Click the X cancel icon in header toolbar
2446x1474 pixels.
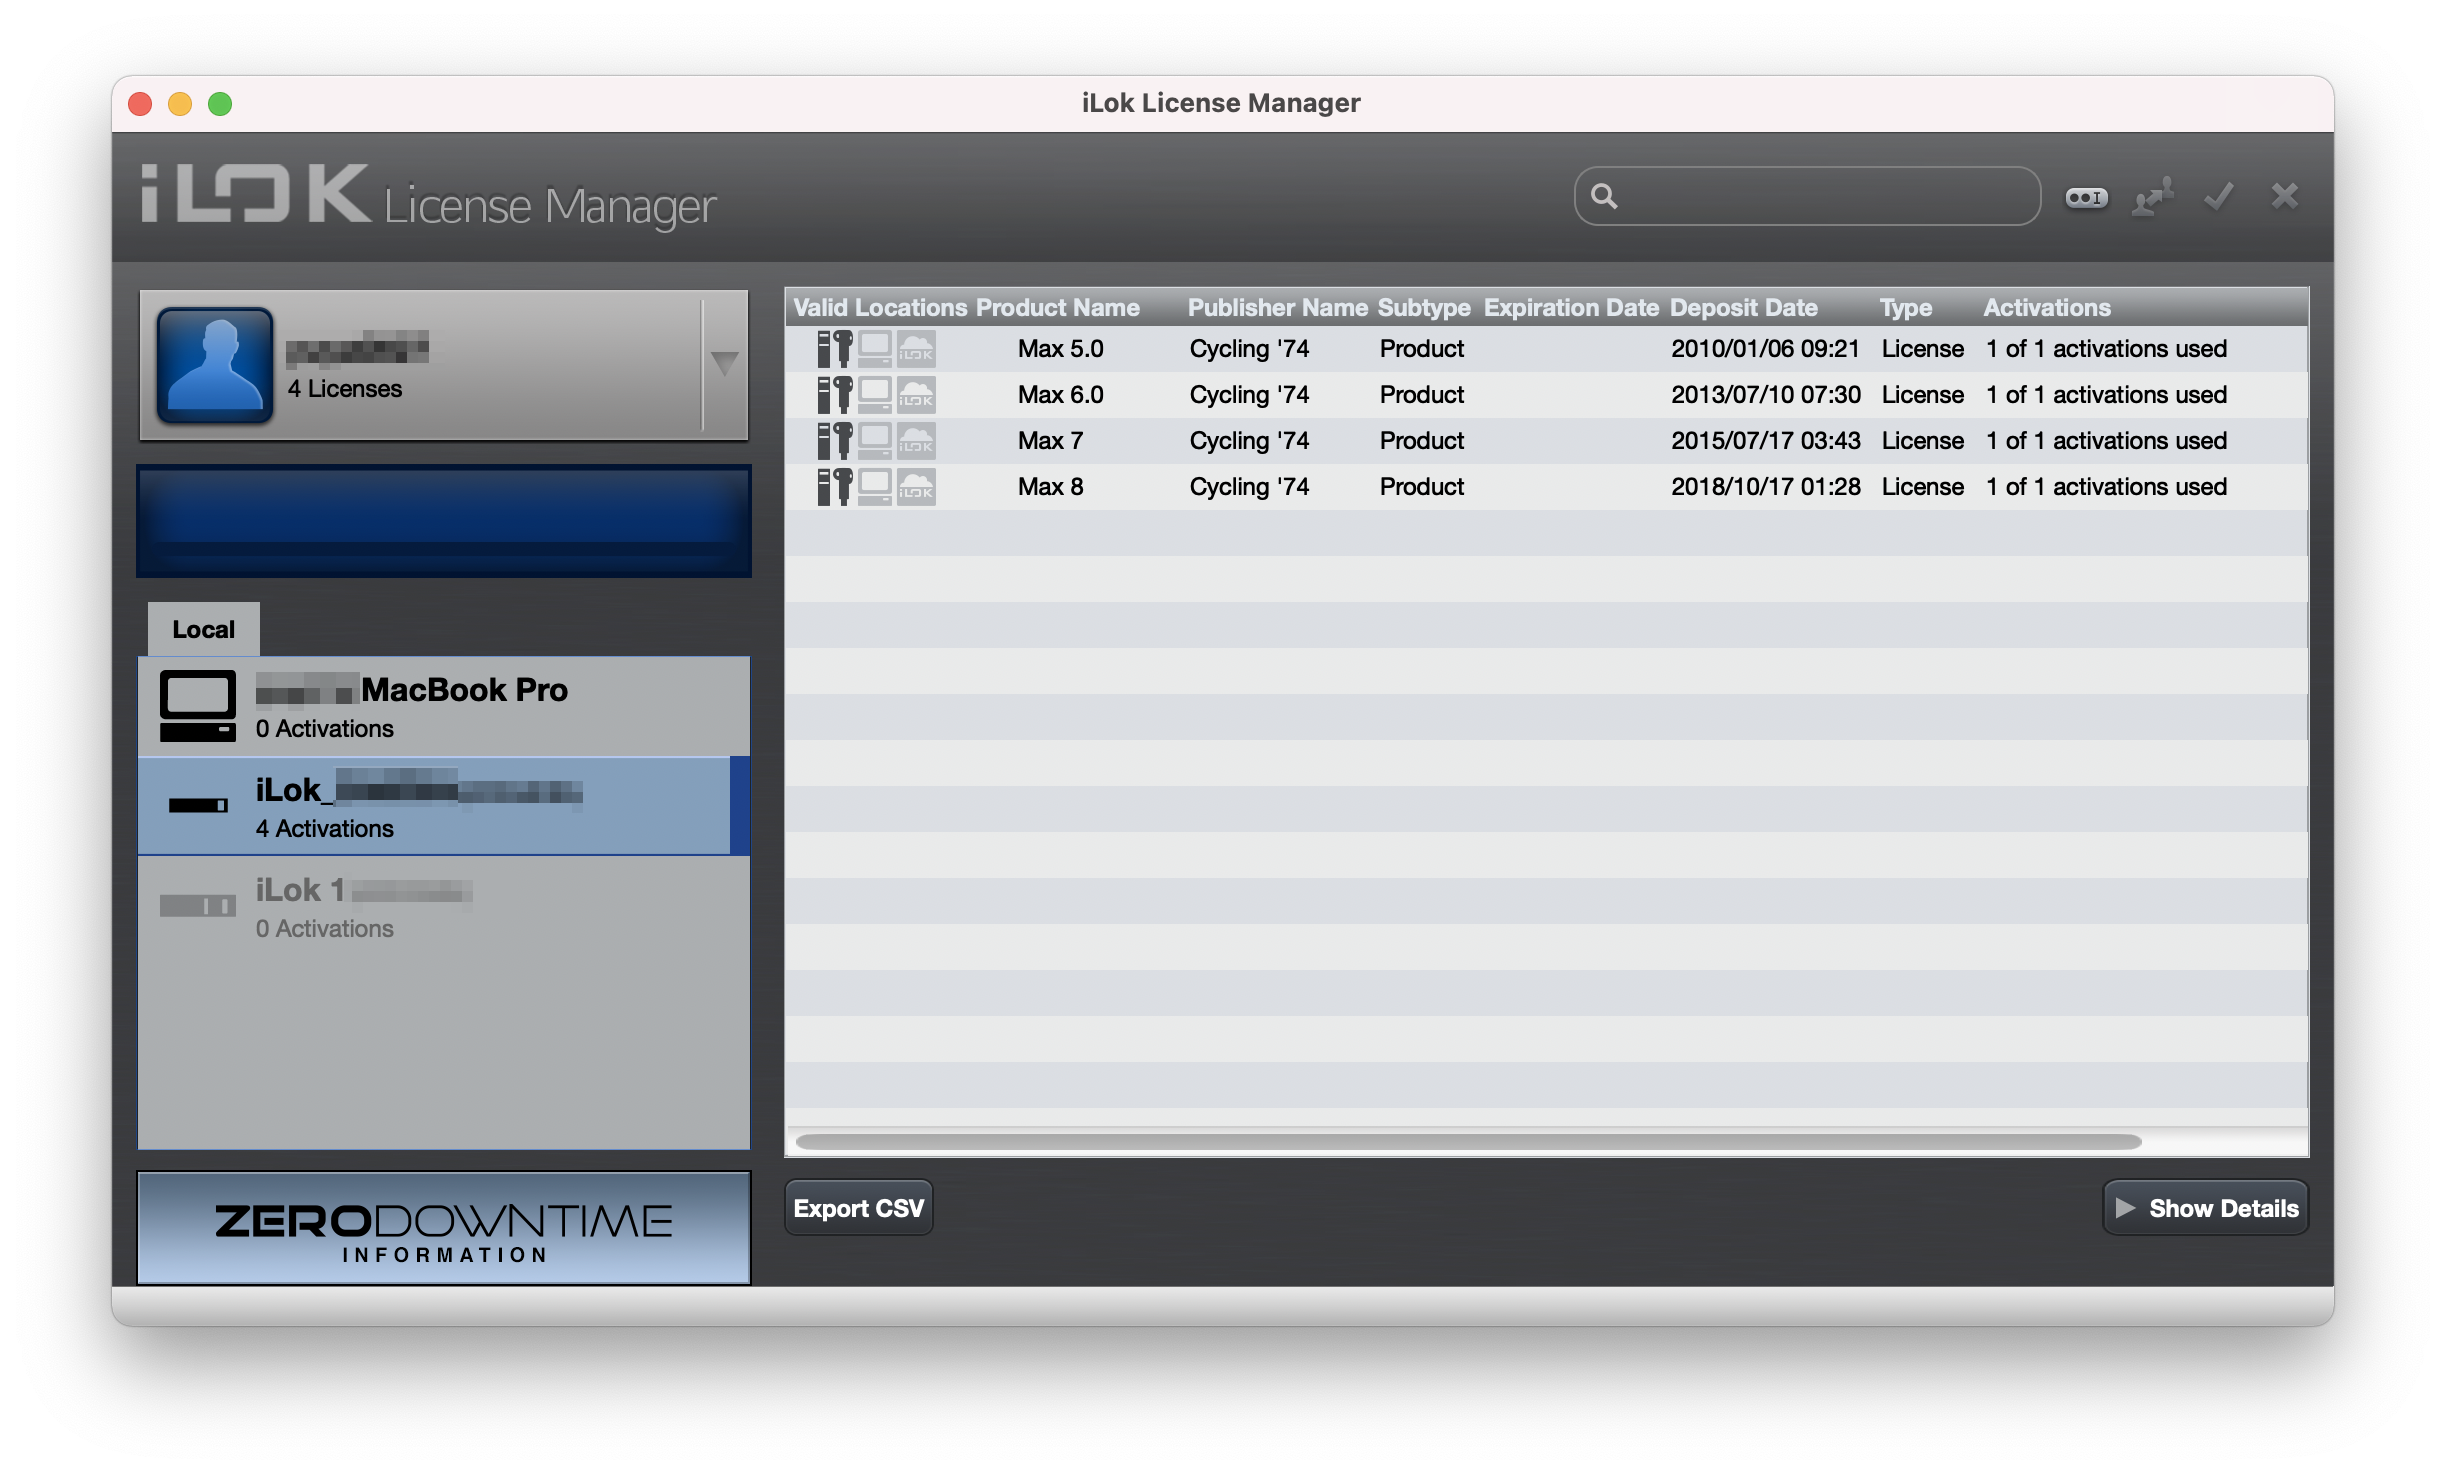[x=2284, y=196]
